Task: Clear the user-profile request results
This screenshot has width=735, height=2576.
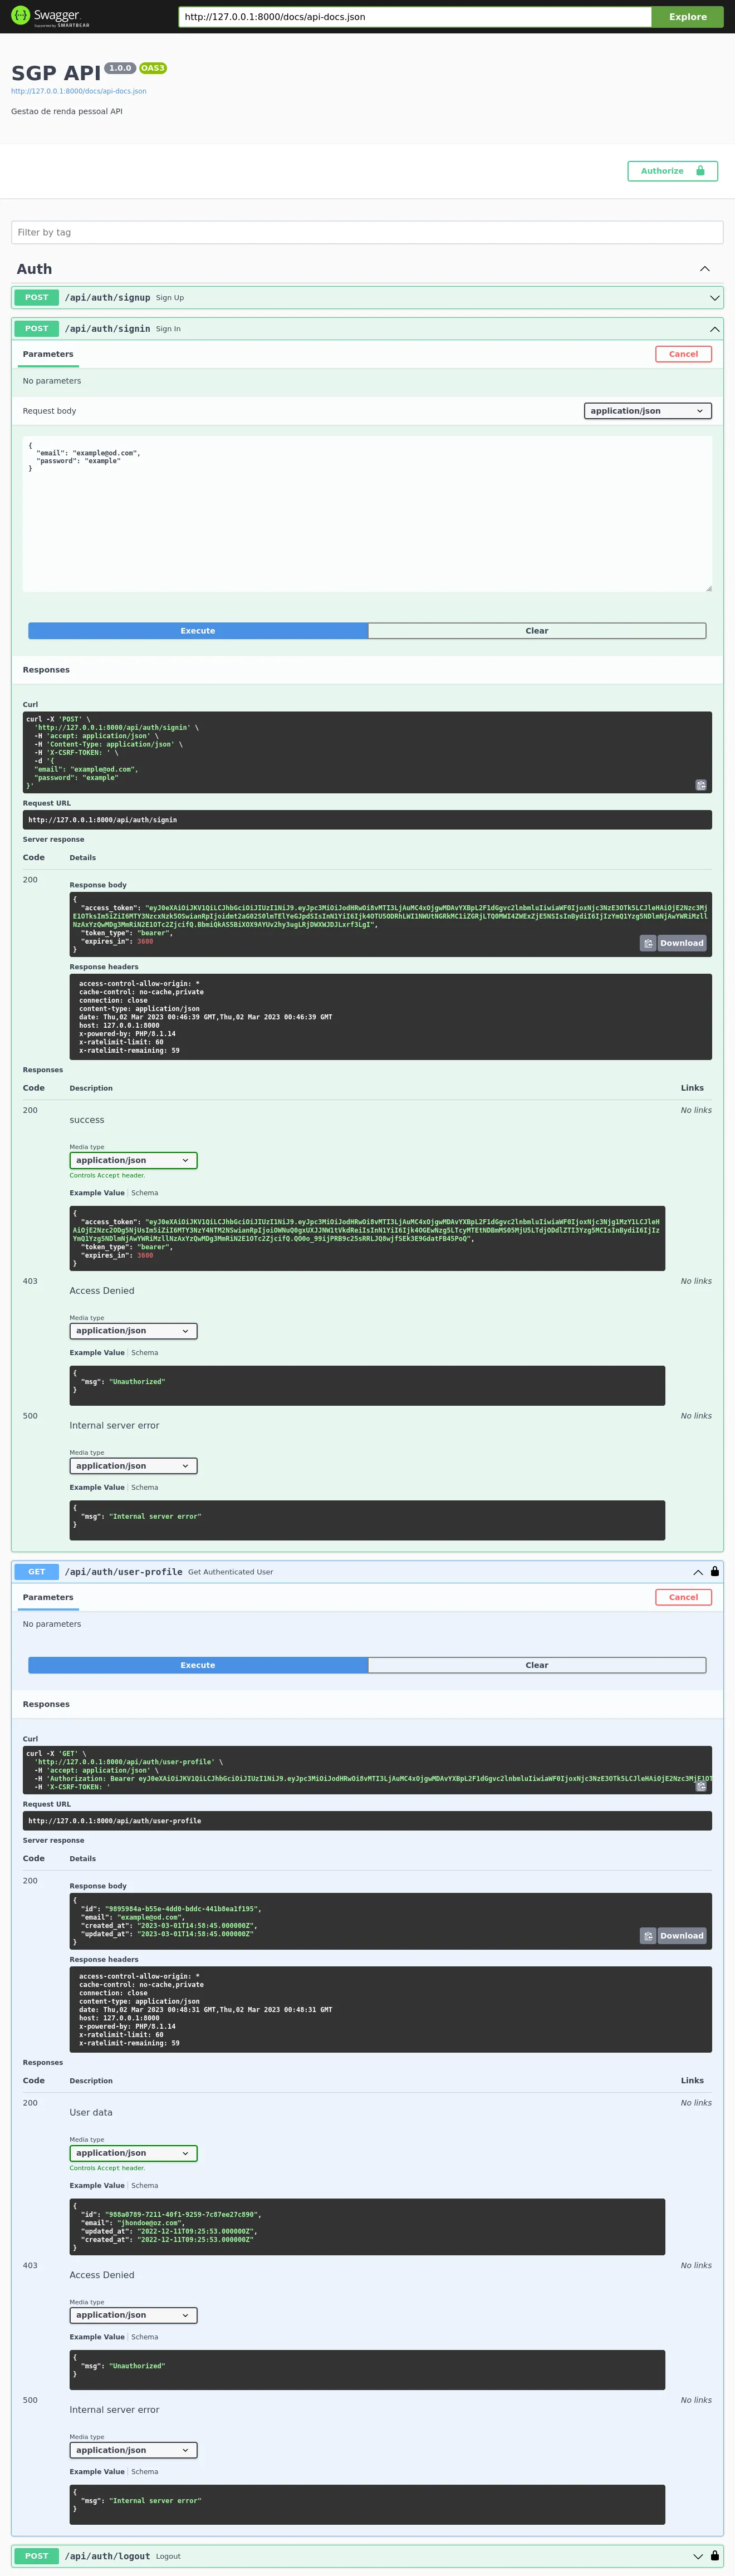Action: point(537,1665)
